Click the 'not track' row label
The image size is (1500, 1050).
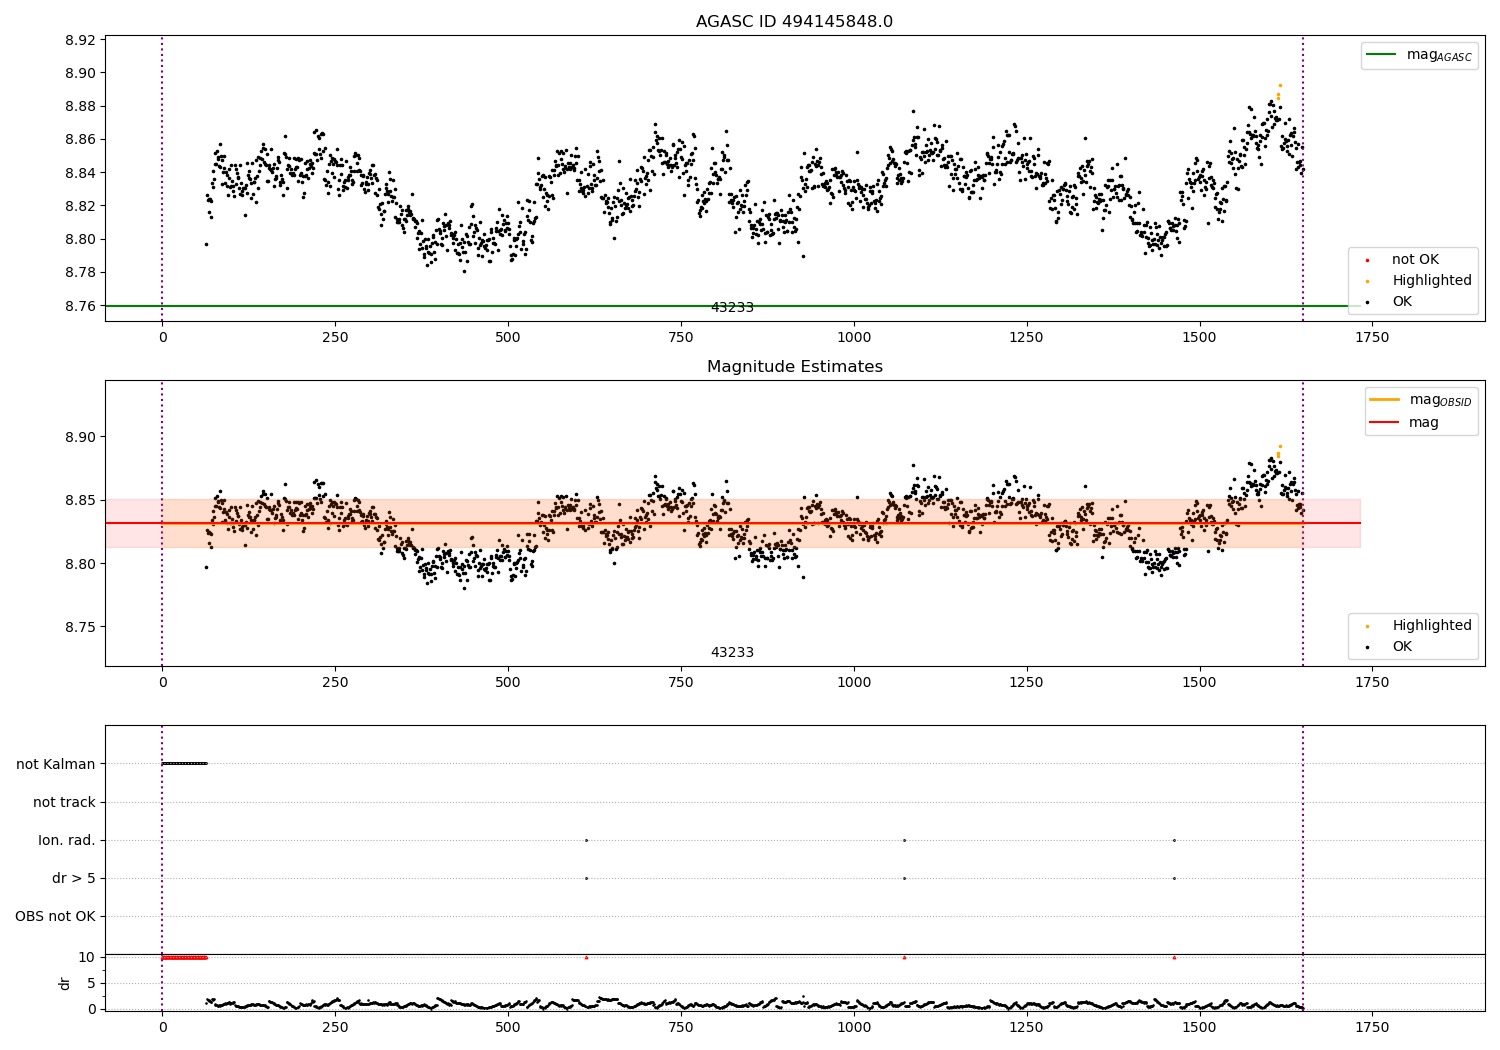(x=64, y=802)
